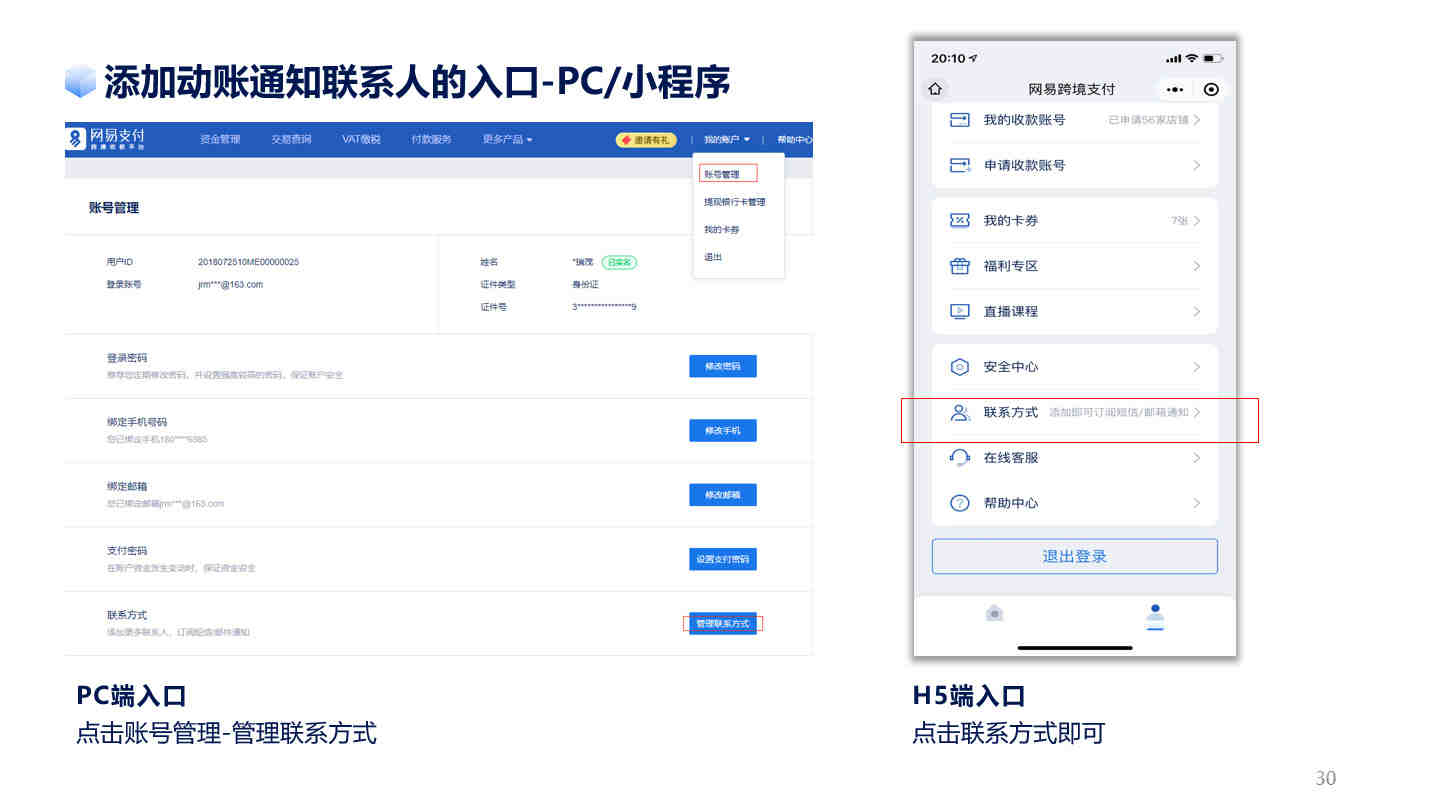
Task: Click the 绑定邮箱 row title
Action: pos(127,486)
